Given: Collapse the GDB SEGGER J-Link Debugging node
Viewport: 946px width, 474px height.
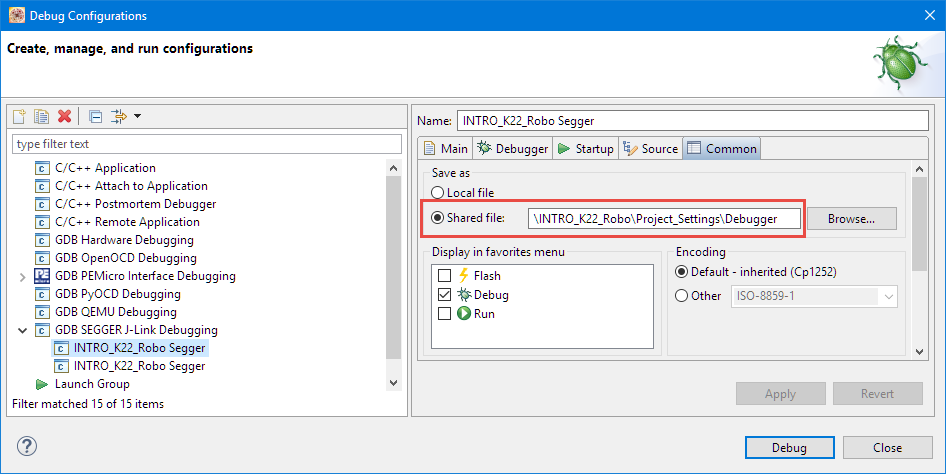Looking at the screenshot, I should click(x=22, y=330).
